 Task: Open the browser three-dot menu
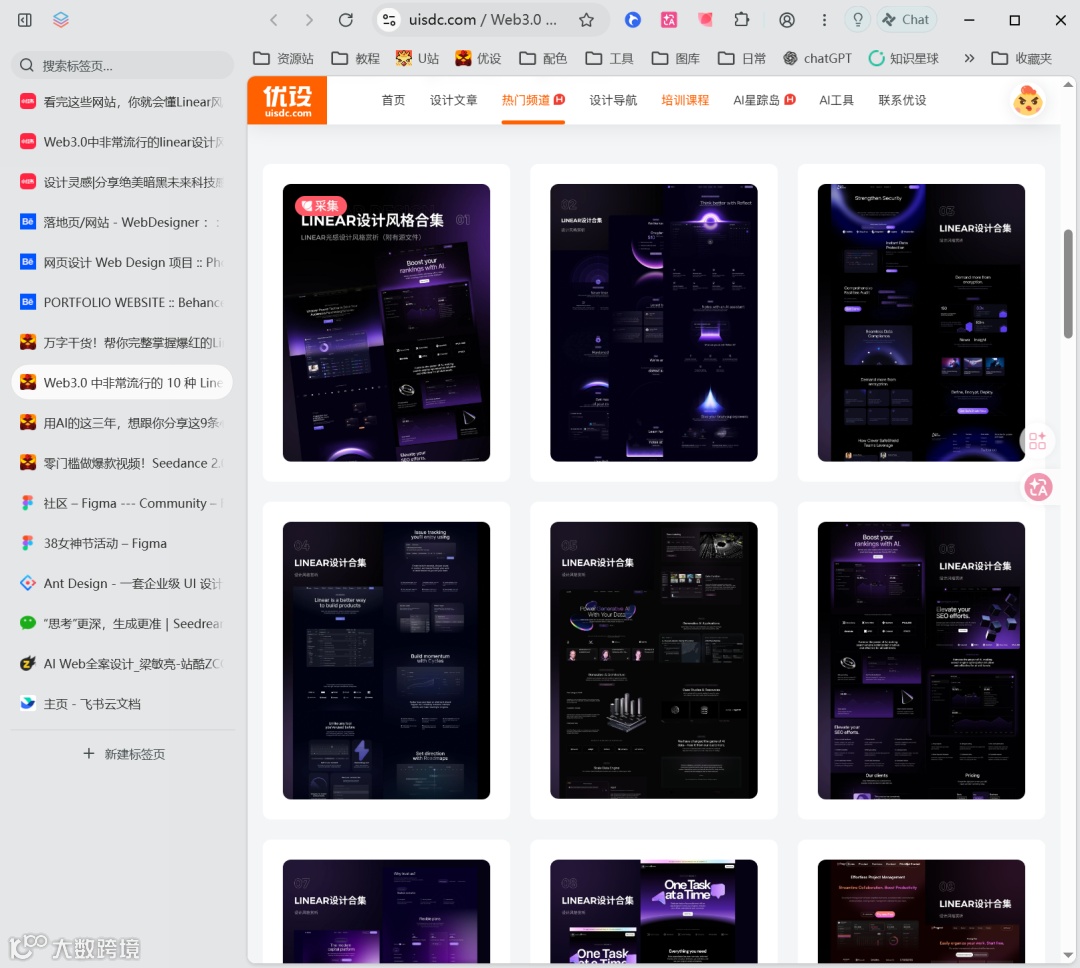pyautogui.click(x=824, y=20)
